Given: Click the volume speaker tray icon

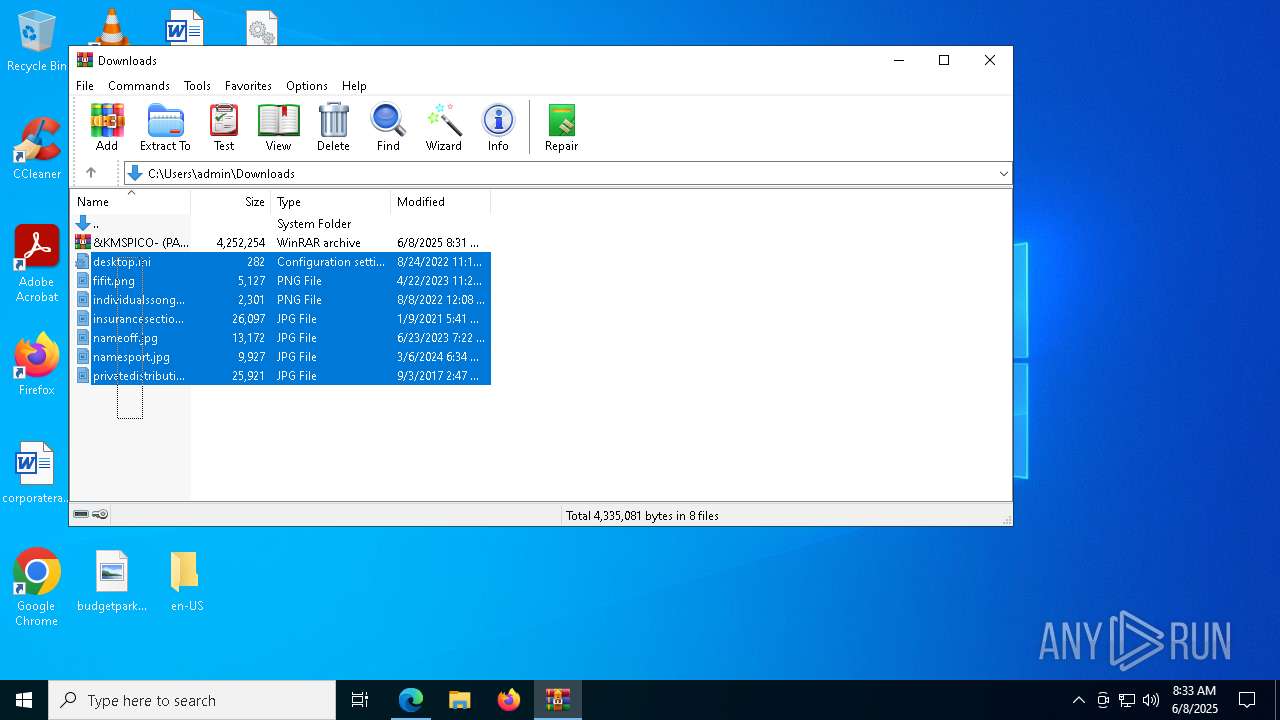Looking at the screenshot, I should pos(1151,700).
